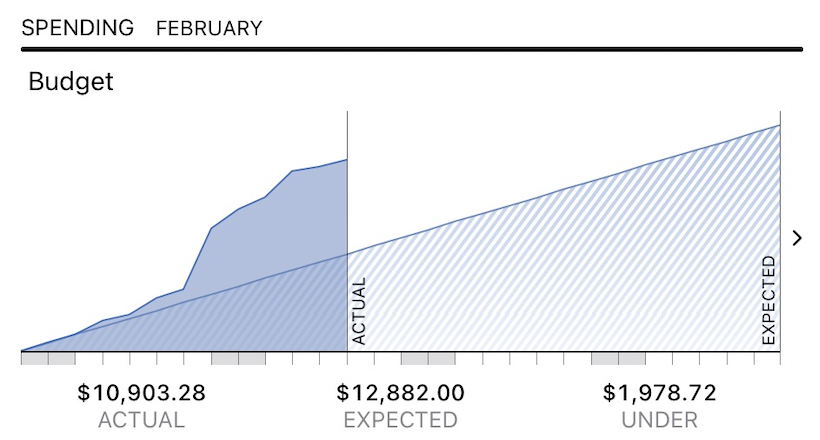Click the UNDER label below the amount

point(659,420)
